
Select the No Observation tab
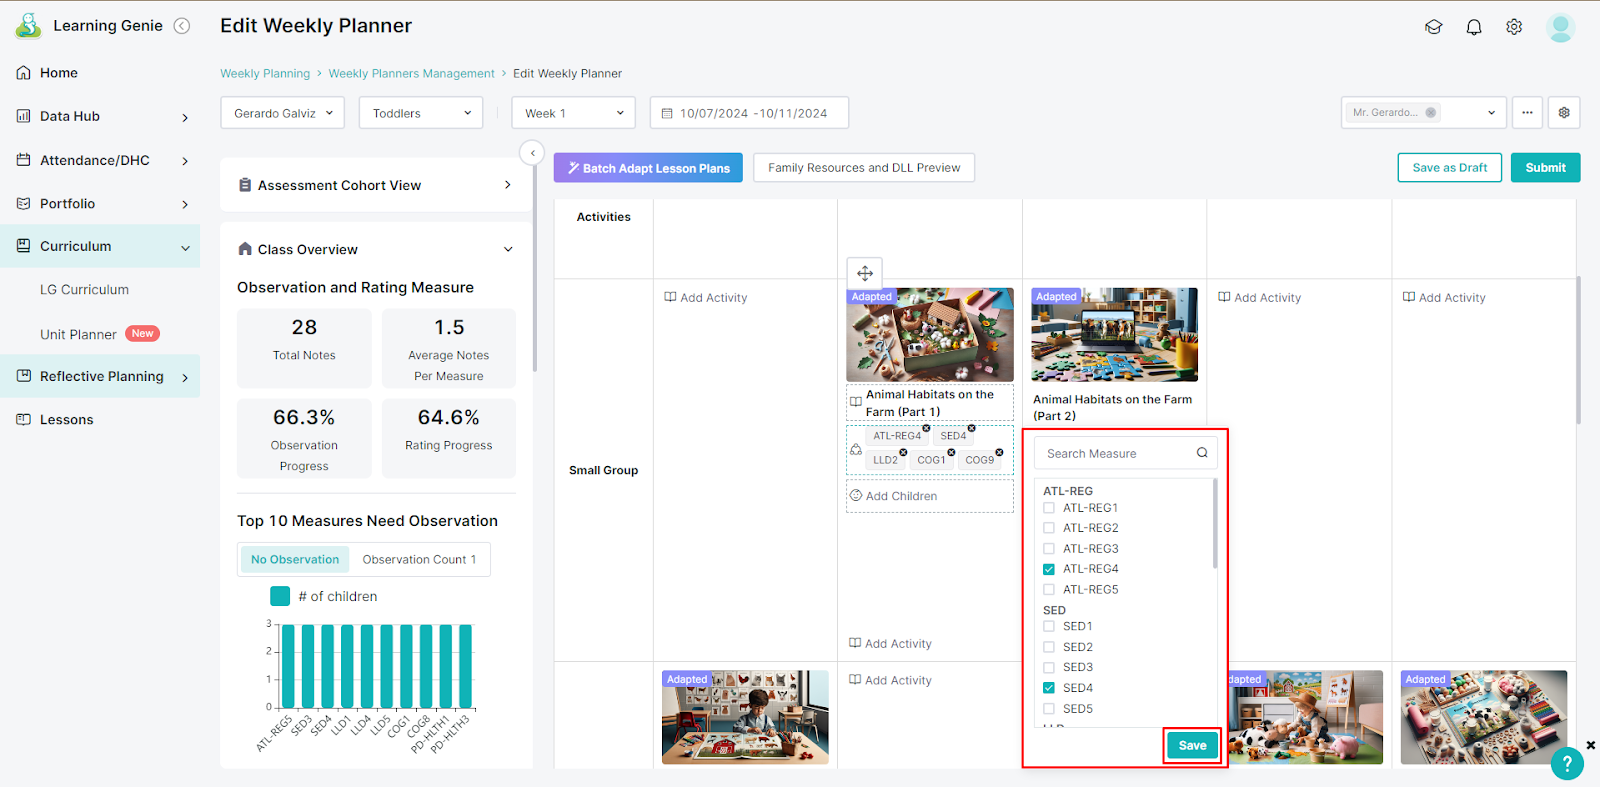295,560
